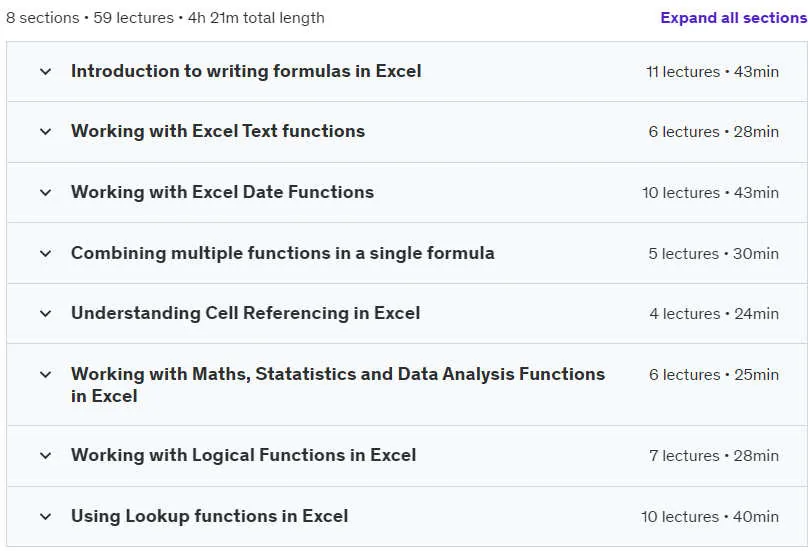808x551 pixels.
Task: Click the 5 lectures • 30min label
Action: coord(713,254)
